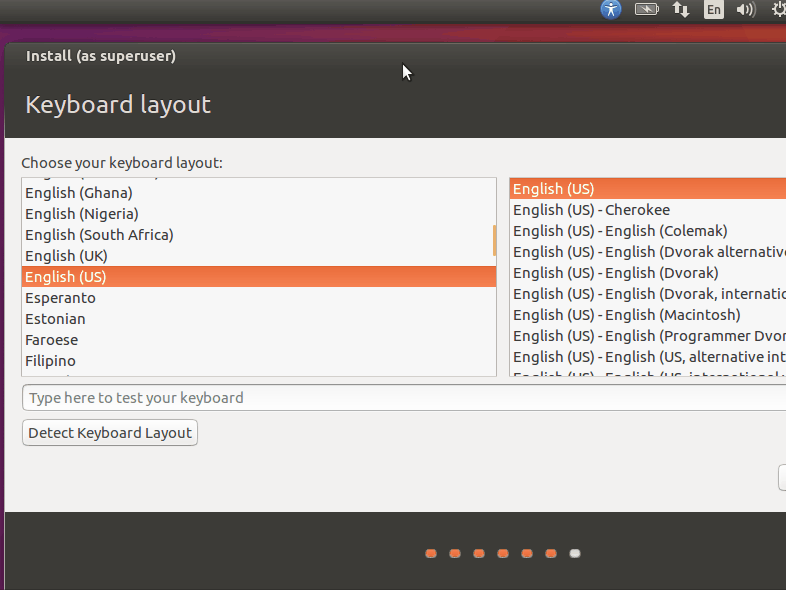
Task: Choose English (US) - English (Macintosh) variant
Action: [x=648, y=315]
